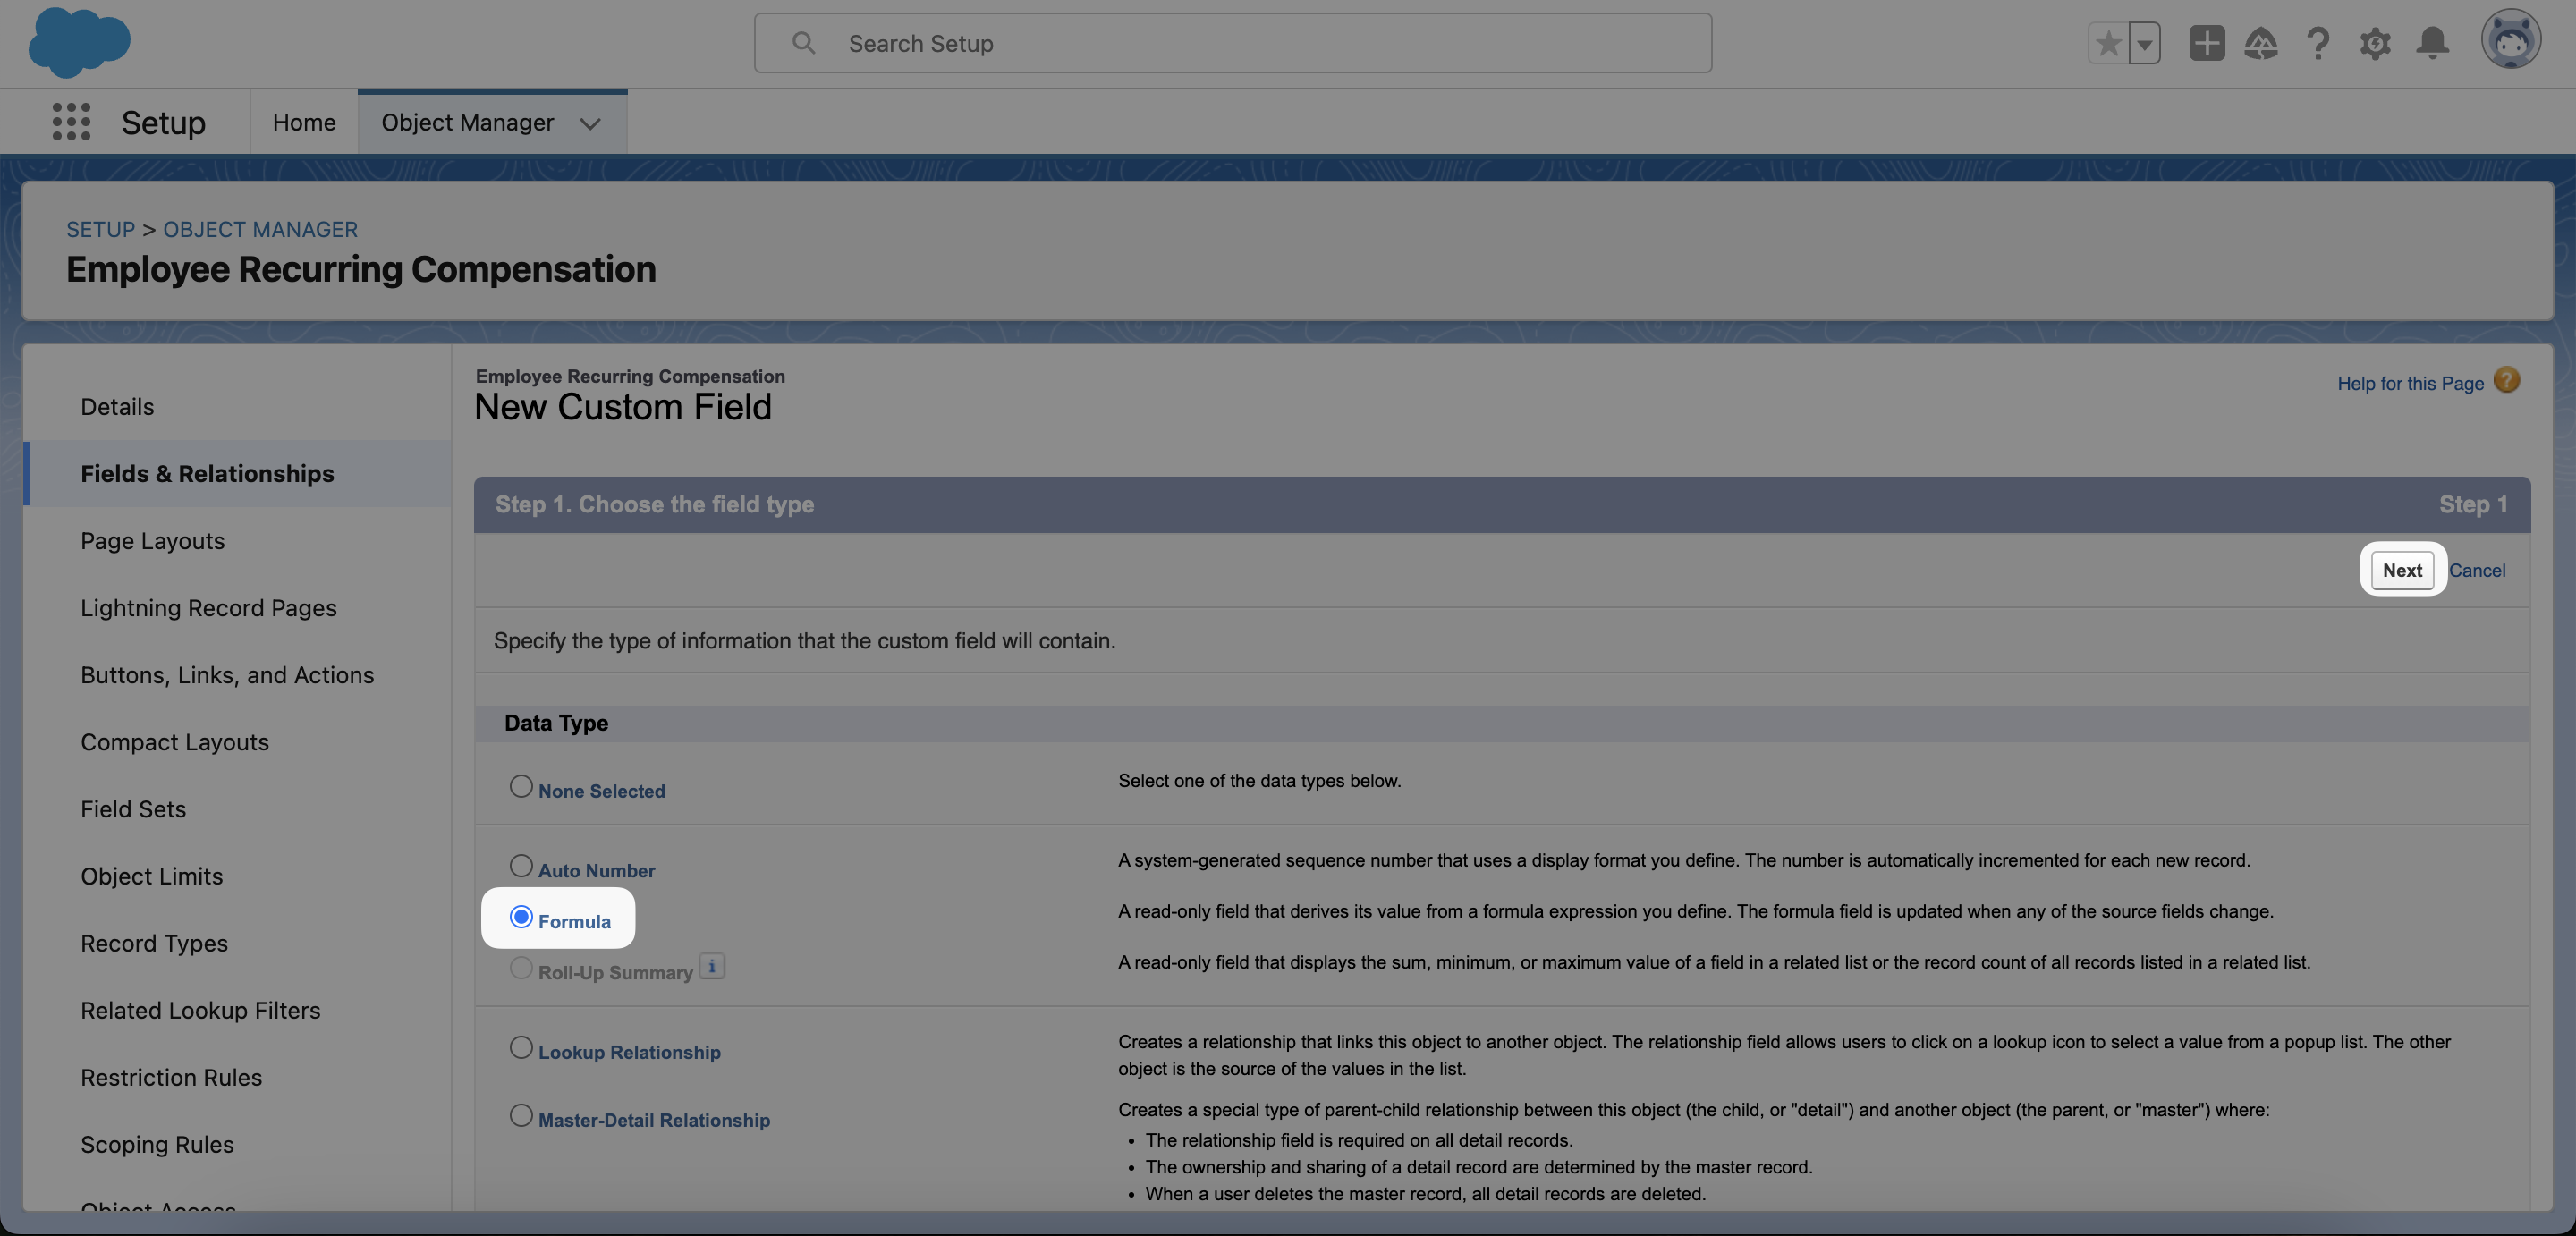
Task: Open the Trailhead guidance icon
Action: [2261, 43]
